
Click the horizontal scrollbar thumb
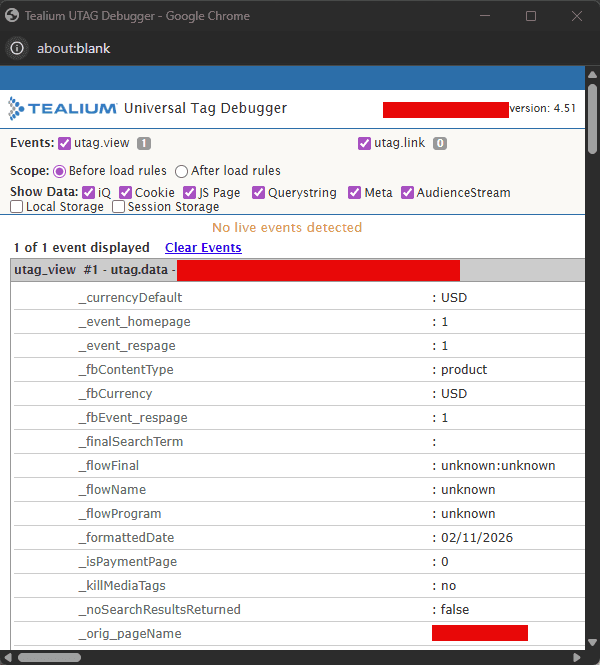pyautogui.click(x=49, y=657)
